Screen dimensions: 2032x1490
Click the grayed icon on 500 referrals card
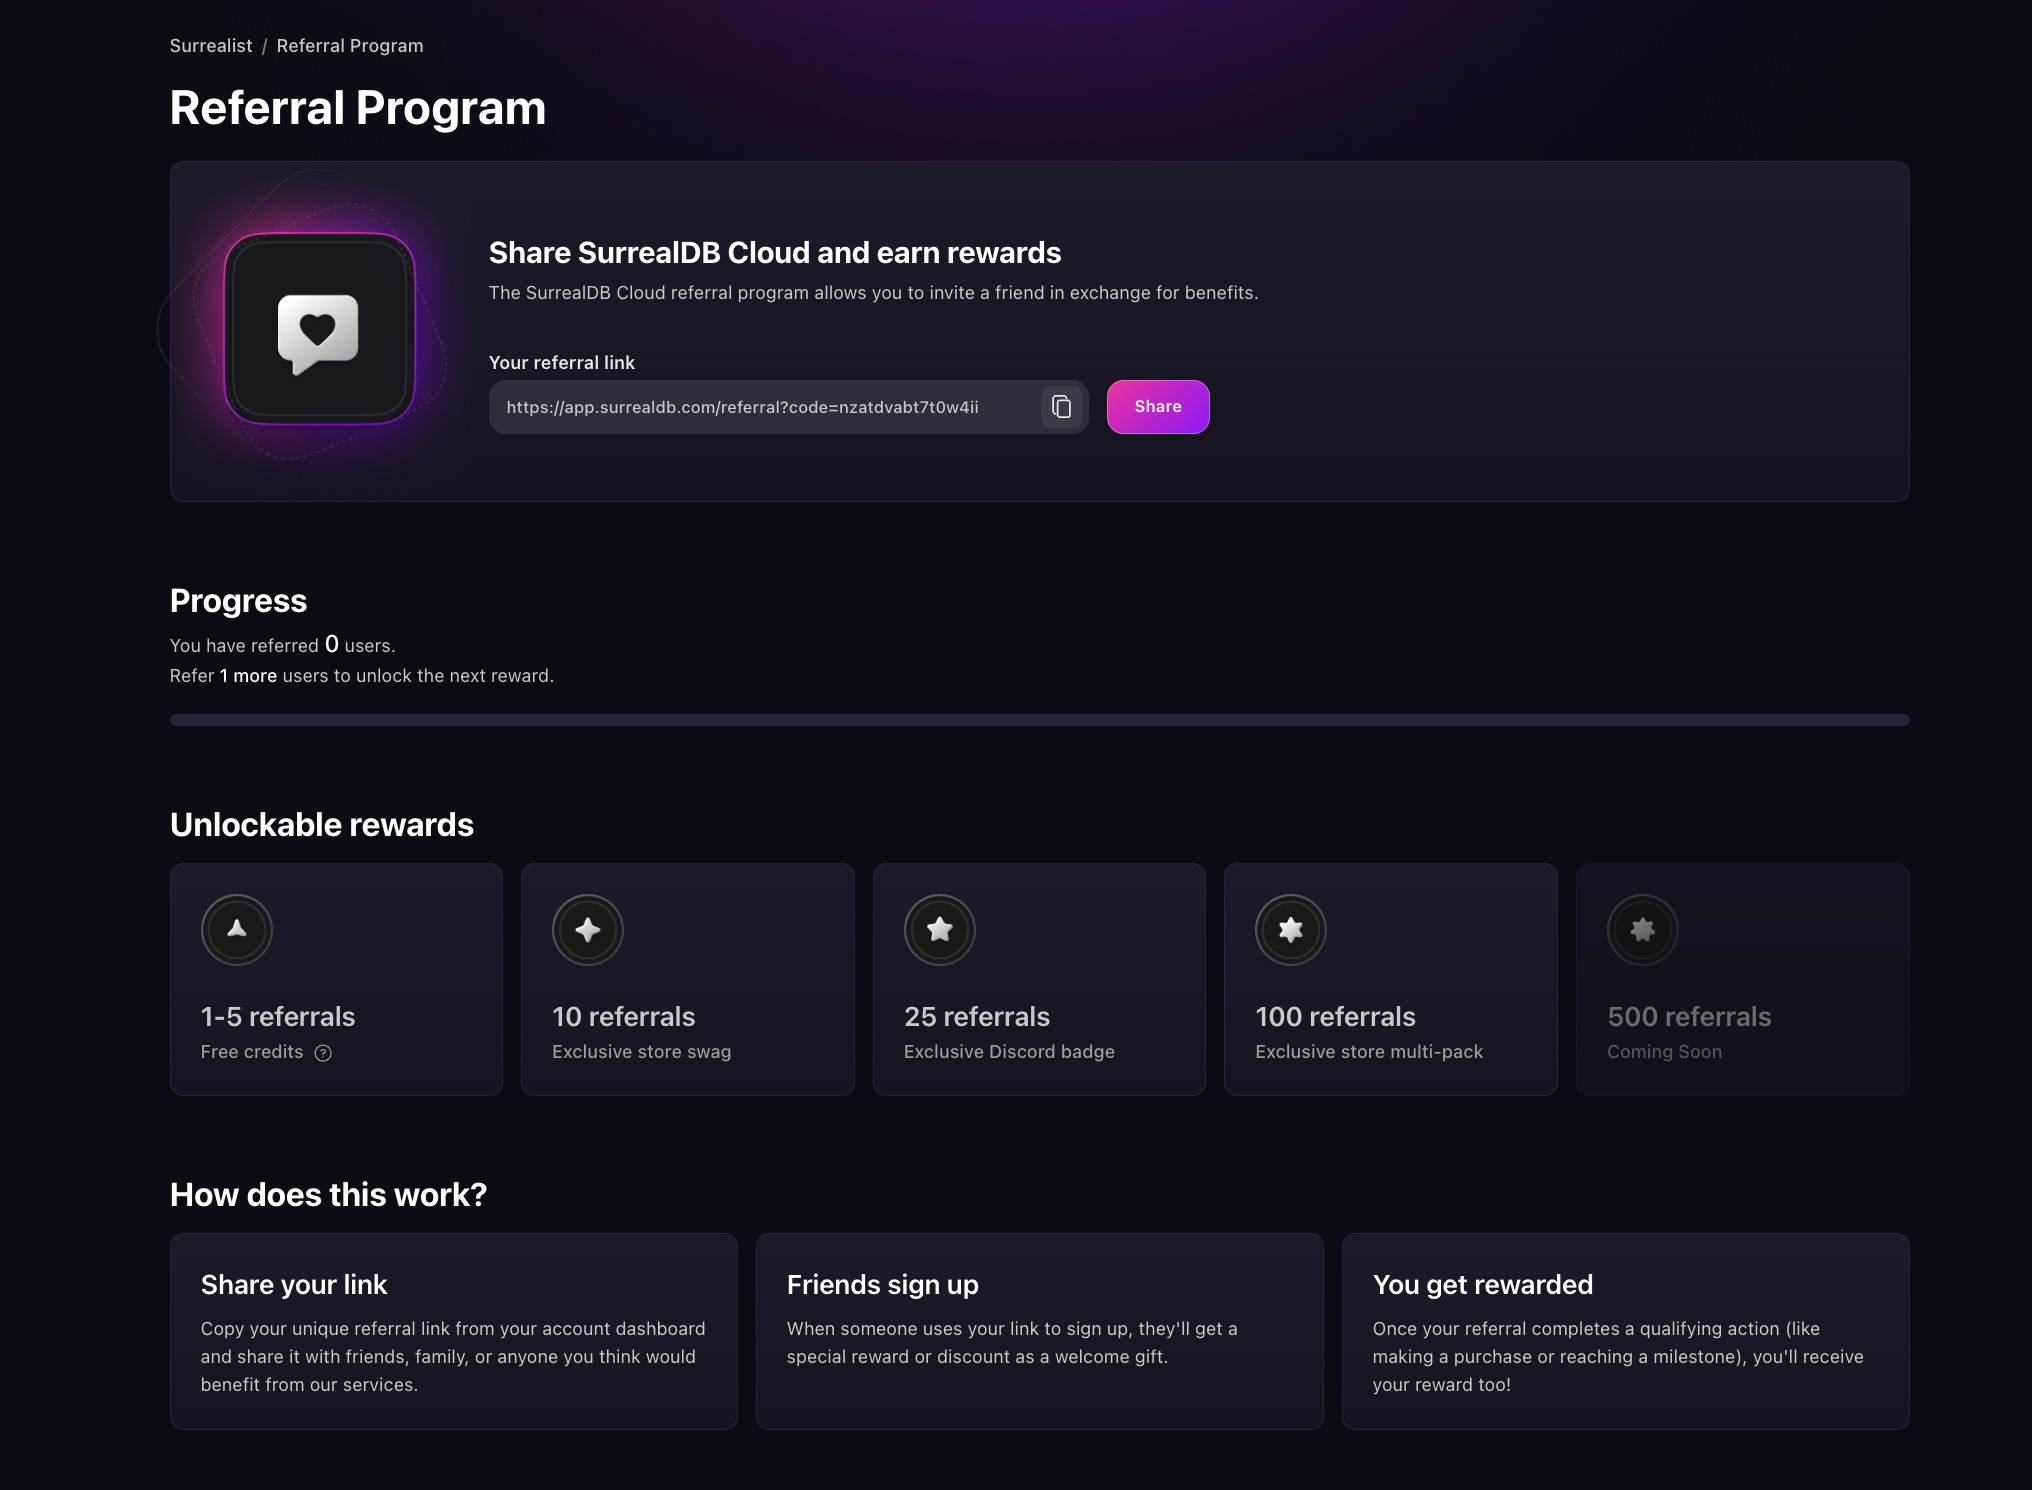pyautogui.click(x=1642, y=929)
